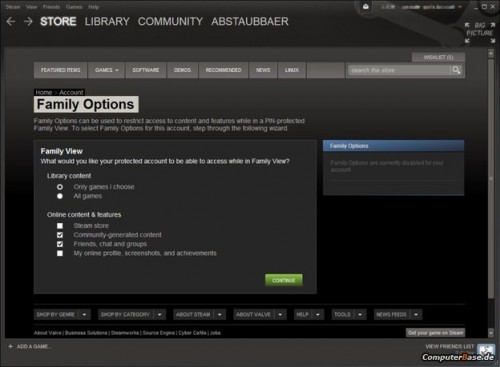
Task: Enable the Steam store checkbox
Action: (x=60, y=226)
